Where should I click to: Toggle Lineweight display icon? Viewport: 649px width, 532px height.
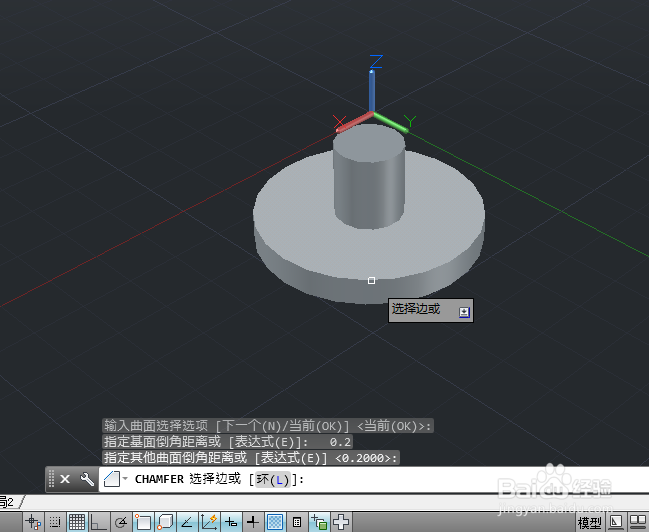click(253, 522)
